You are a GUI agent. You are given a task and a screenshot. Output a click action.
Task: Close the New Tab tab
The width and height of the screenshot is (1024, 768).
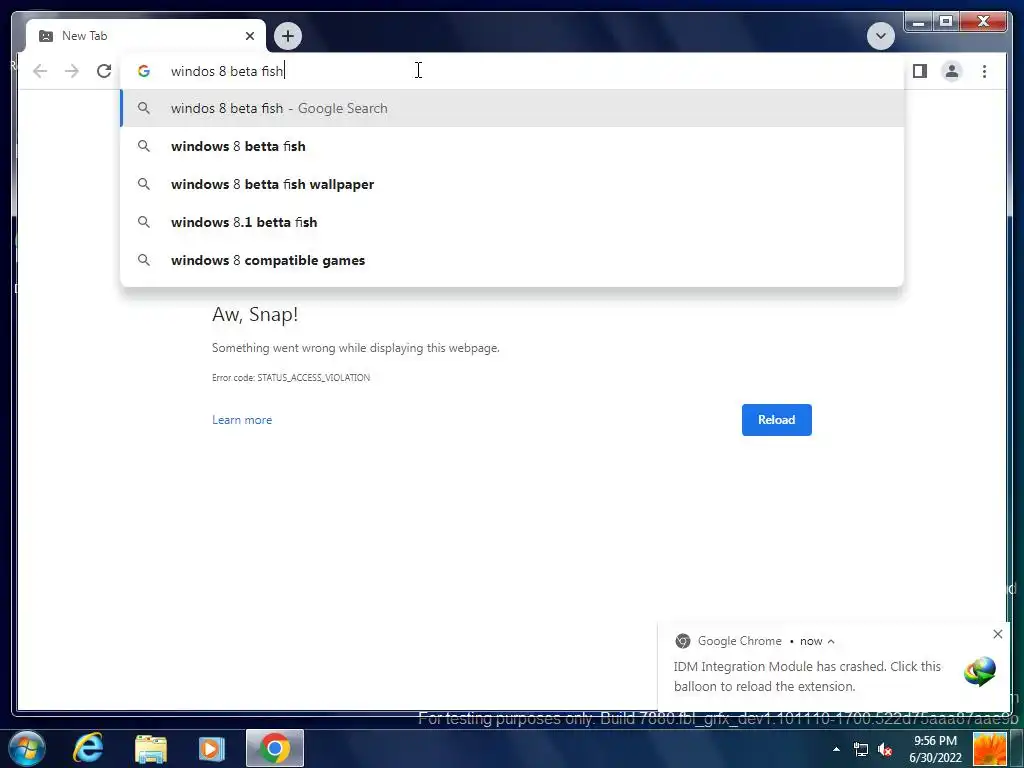(x=249, y=36)
